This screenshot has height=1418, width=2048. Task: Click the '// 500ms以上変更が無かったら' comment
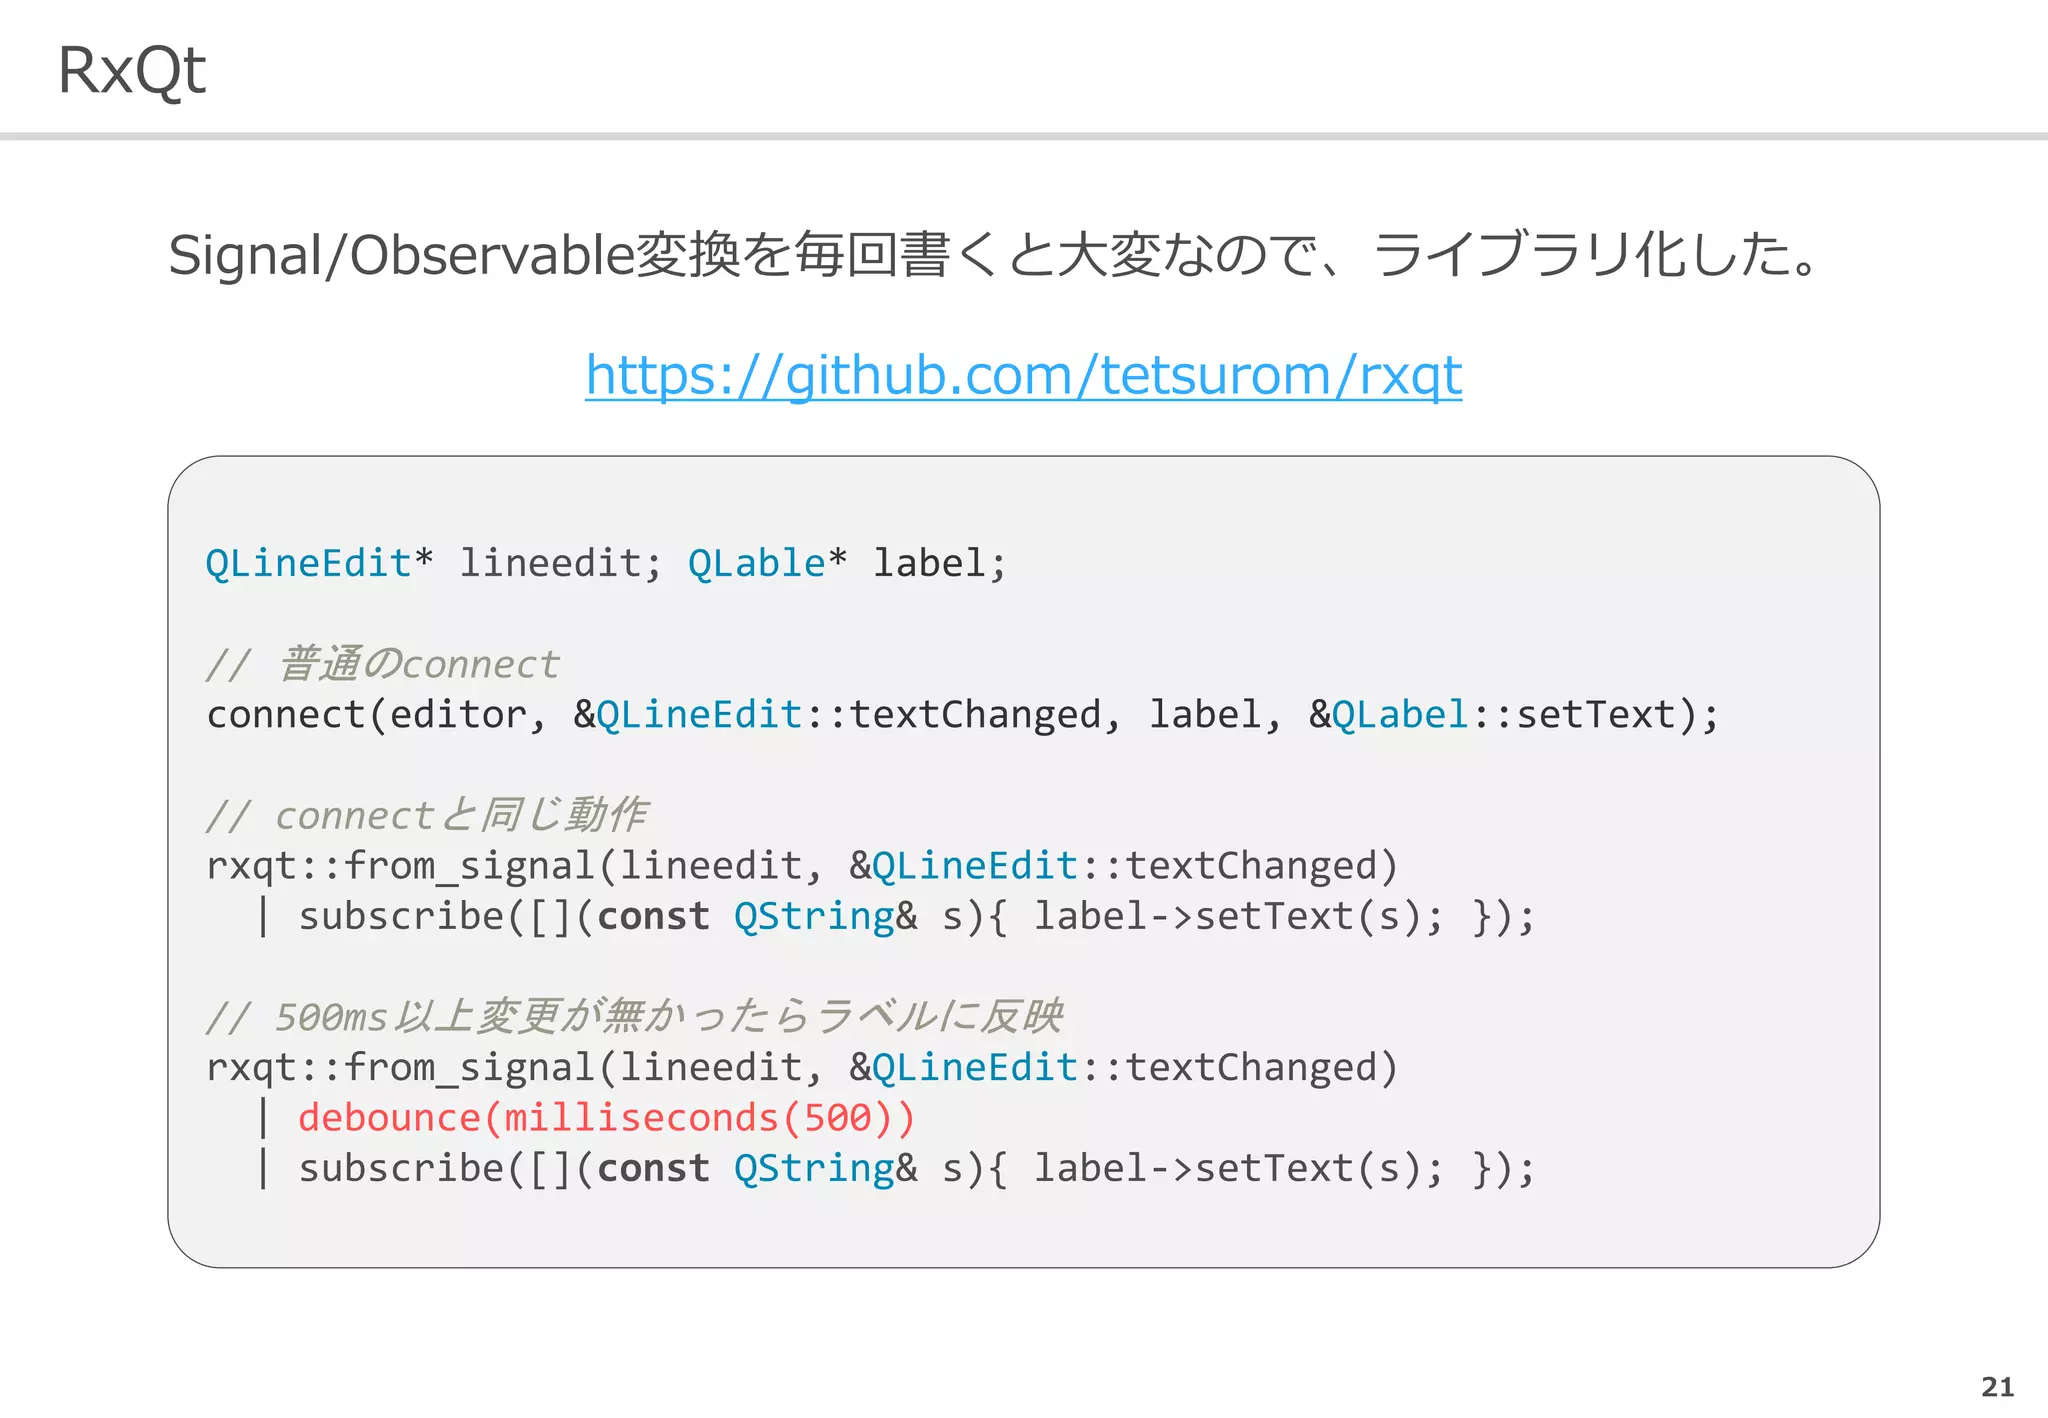634,1017
